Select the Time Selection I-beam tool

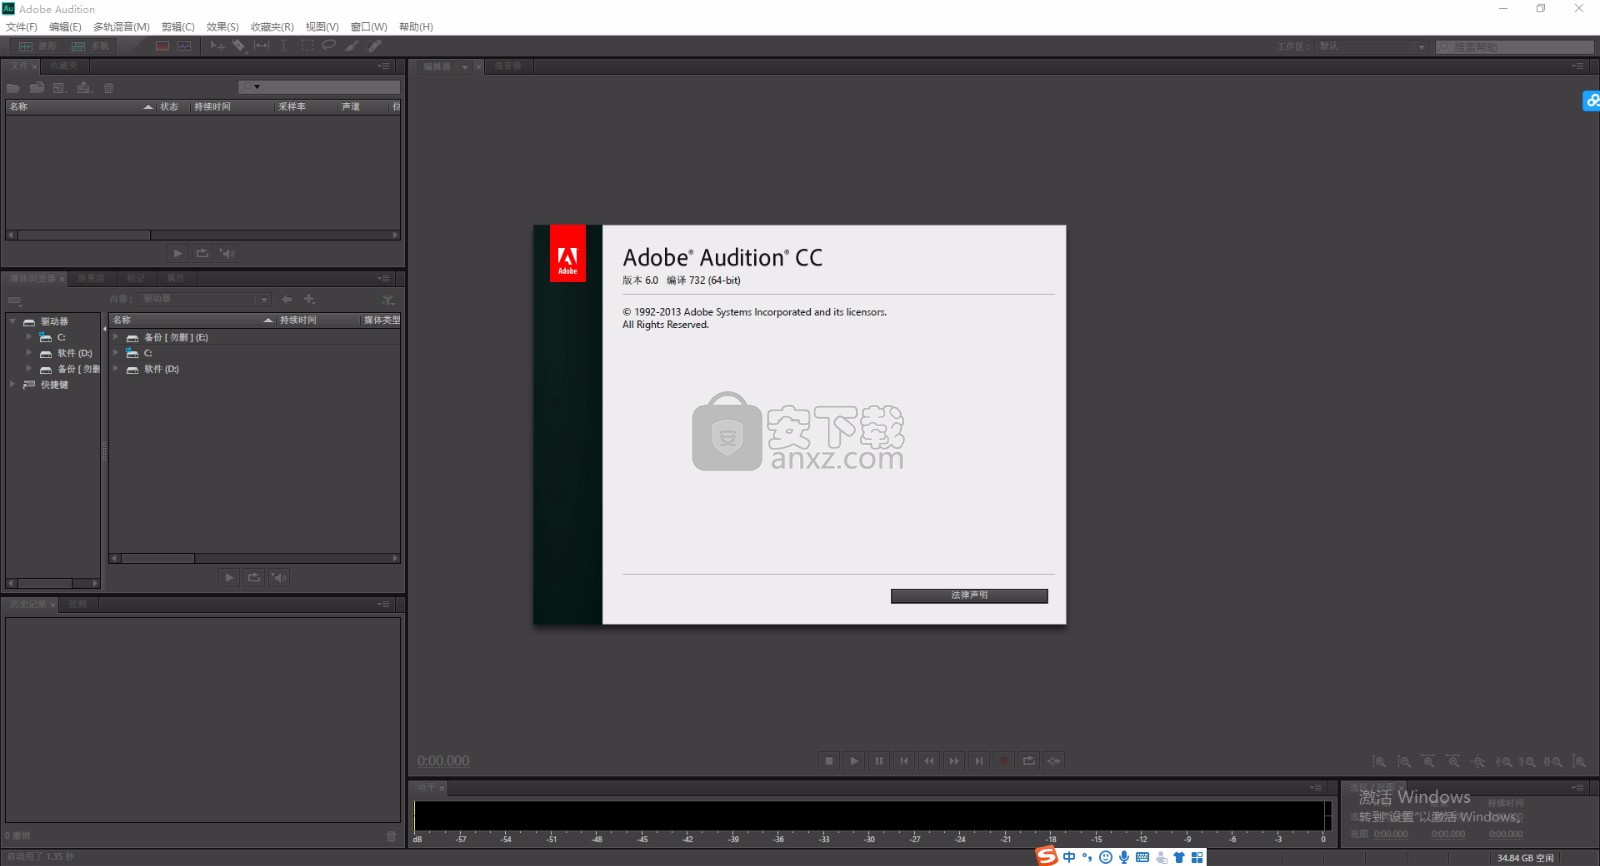[284, 46]
